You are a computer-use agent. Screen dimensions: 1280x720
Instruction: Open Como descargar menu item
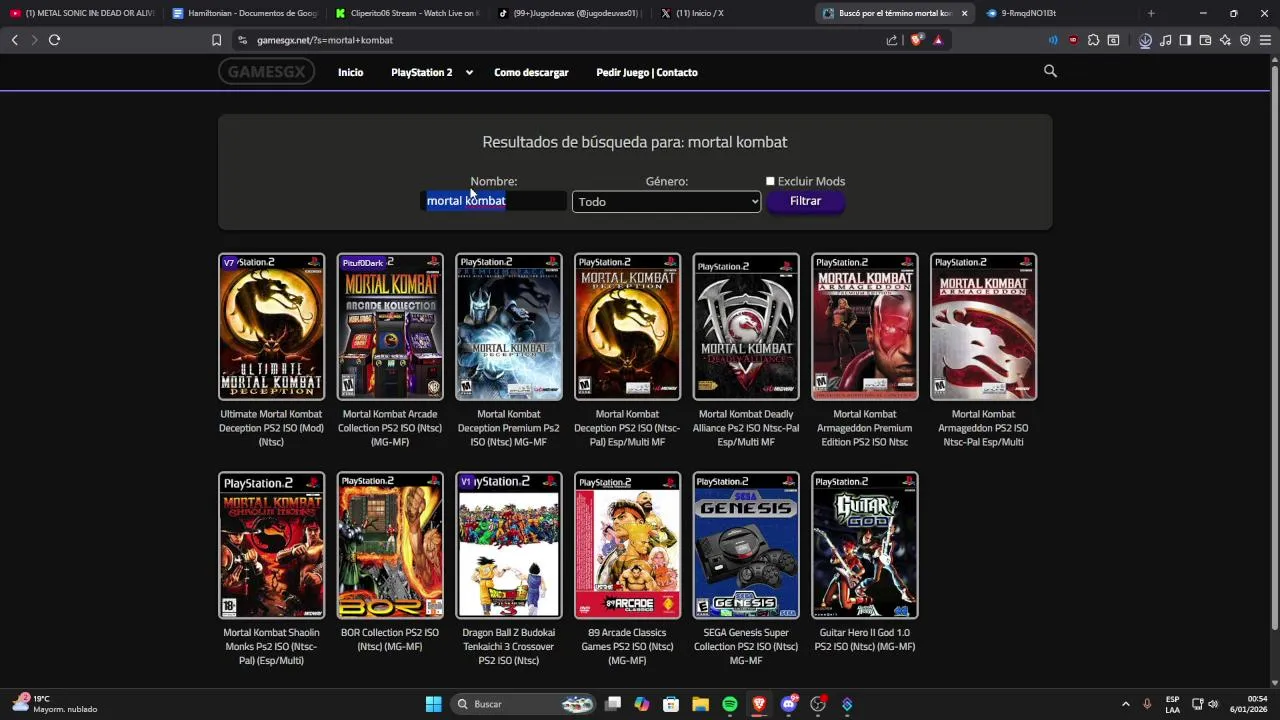(531, 72)
